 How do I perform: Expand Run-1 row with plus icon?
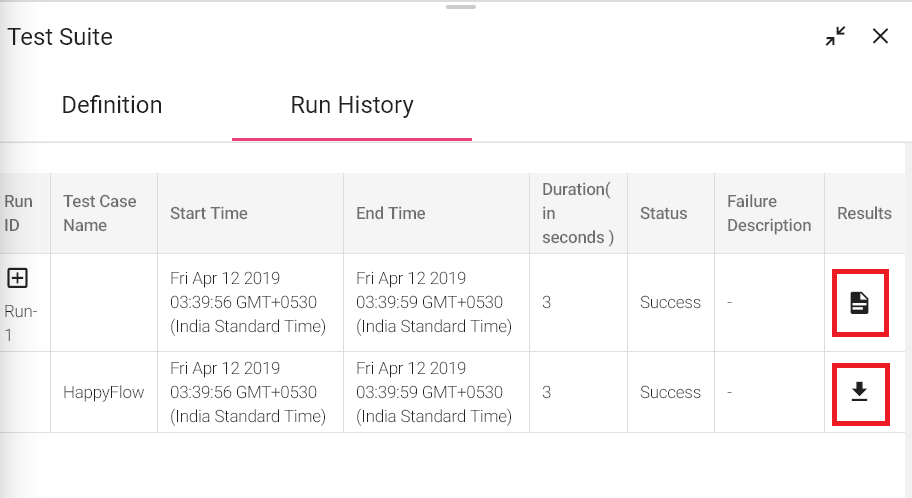(17, 278)
